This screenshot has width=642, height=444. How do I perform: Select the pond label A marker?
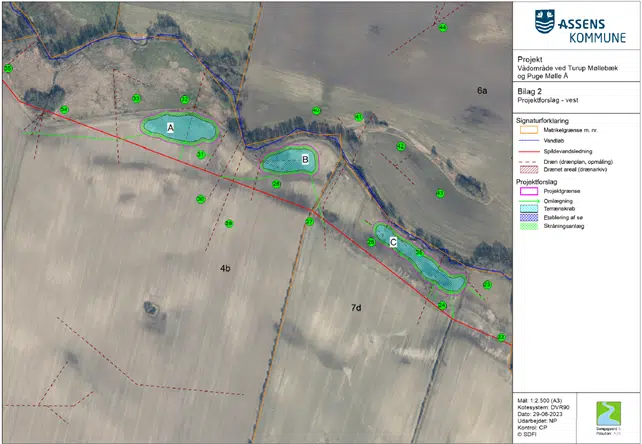[171, 128]
